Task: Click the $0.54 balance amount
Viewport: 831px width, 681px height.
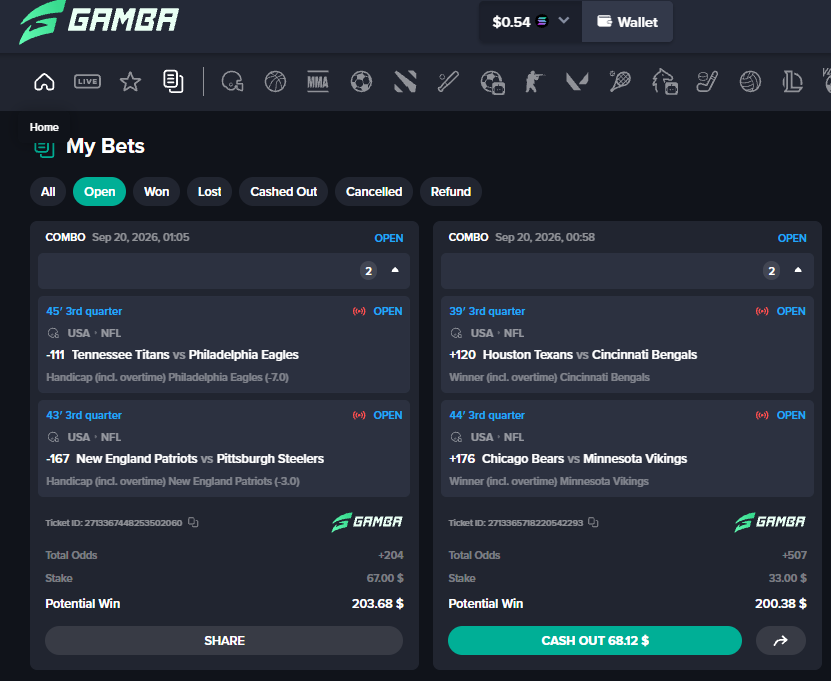Action: pos(511,22)
